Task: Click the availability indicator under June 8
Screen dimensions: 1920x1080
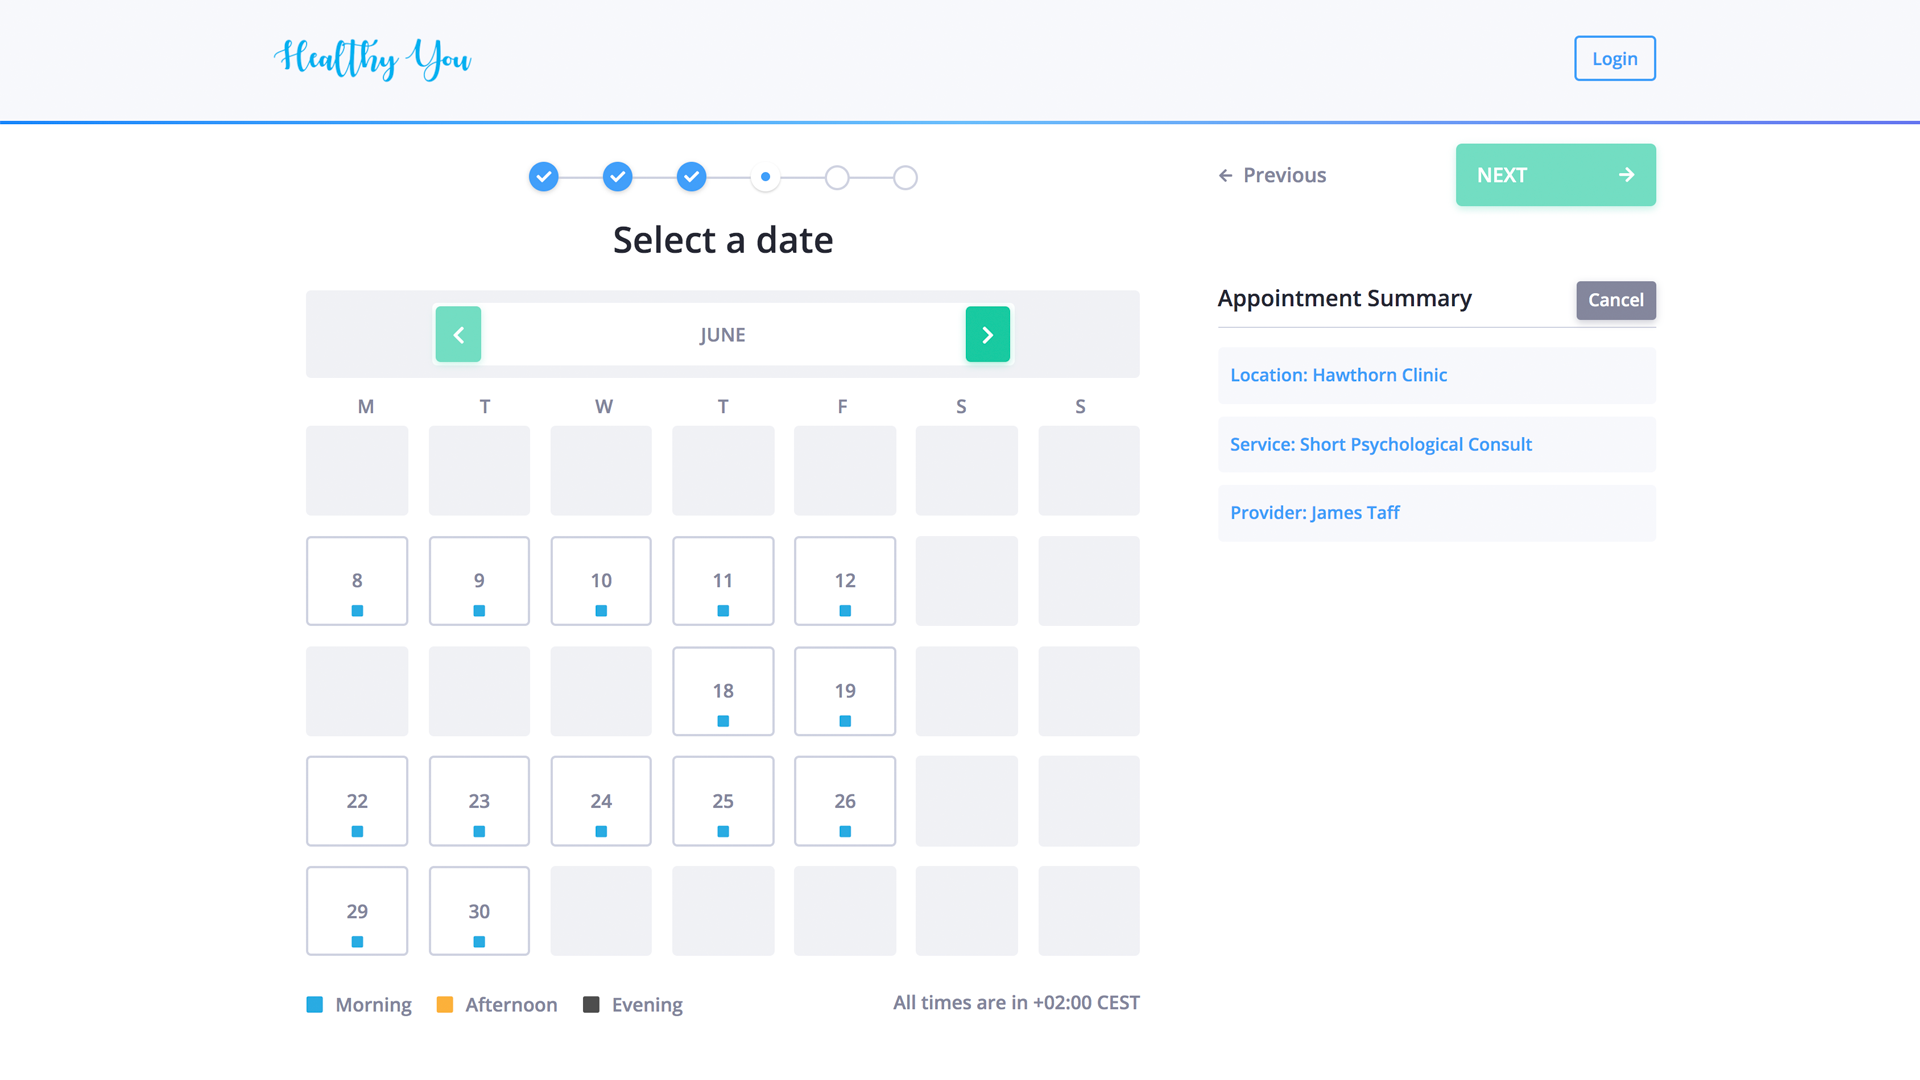Action: (x=356, y=610)
